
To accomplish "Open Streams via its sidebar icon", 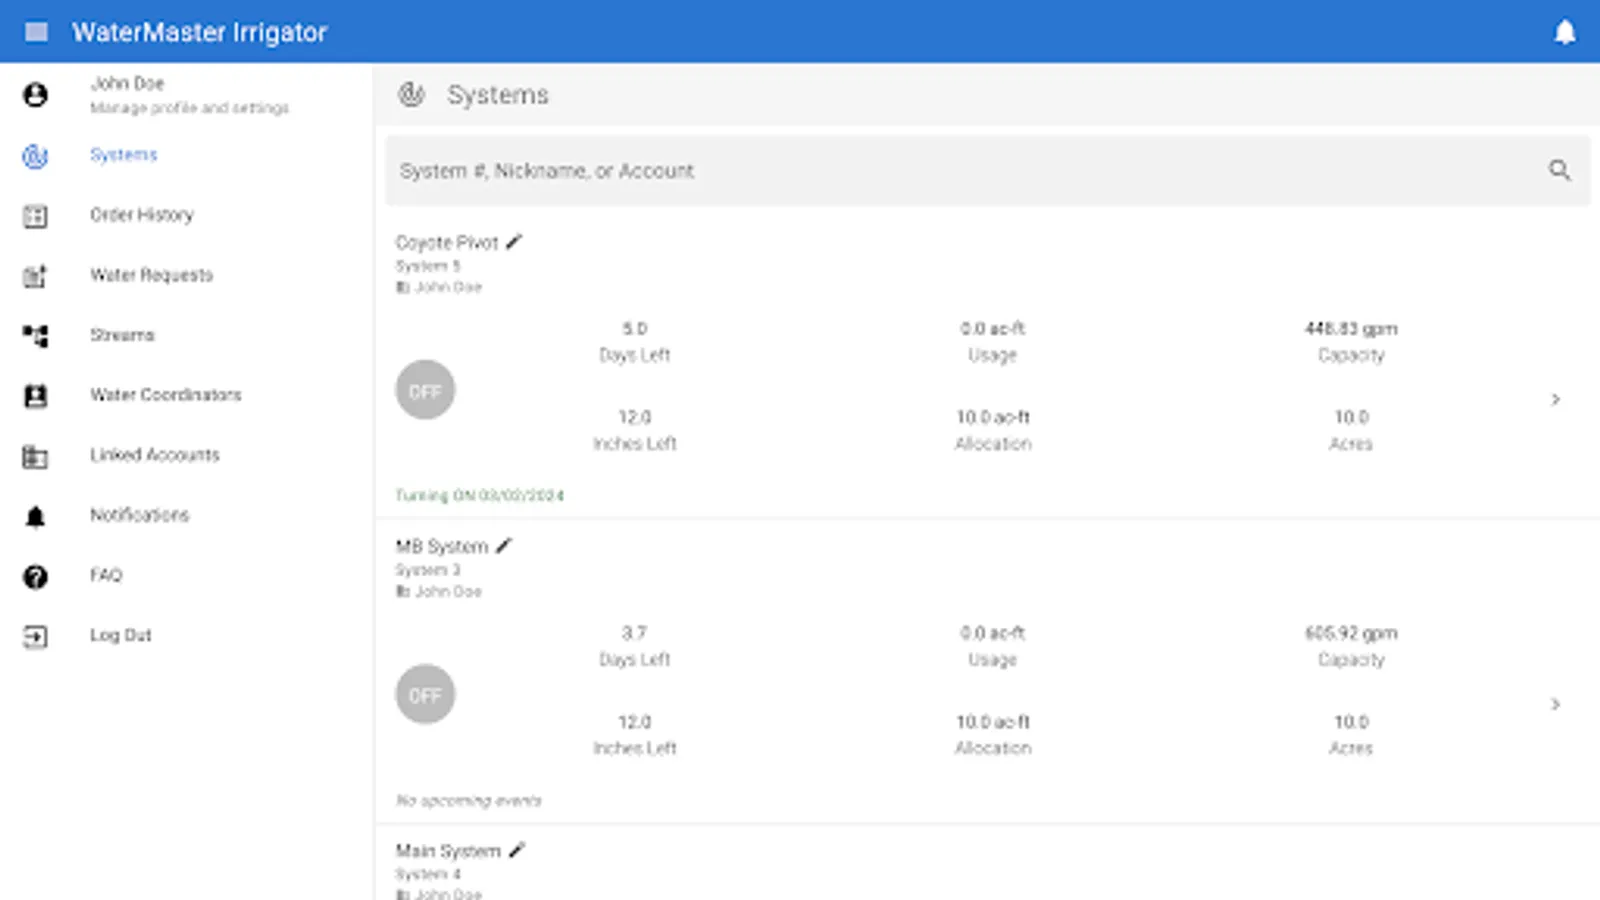I will click(35, 336).
